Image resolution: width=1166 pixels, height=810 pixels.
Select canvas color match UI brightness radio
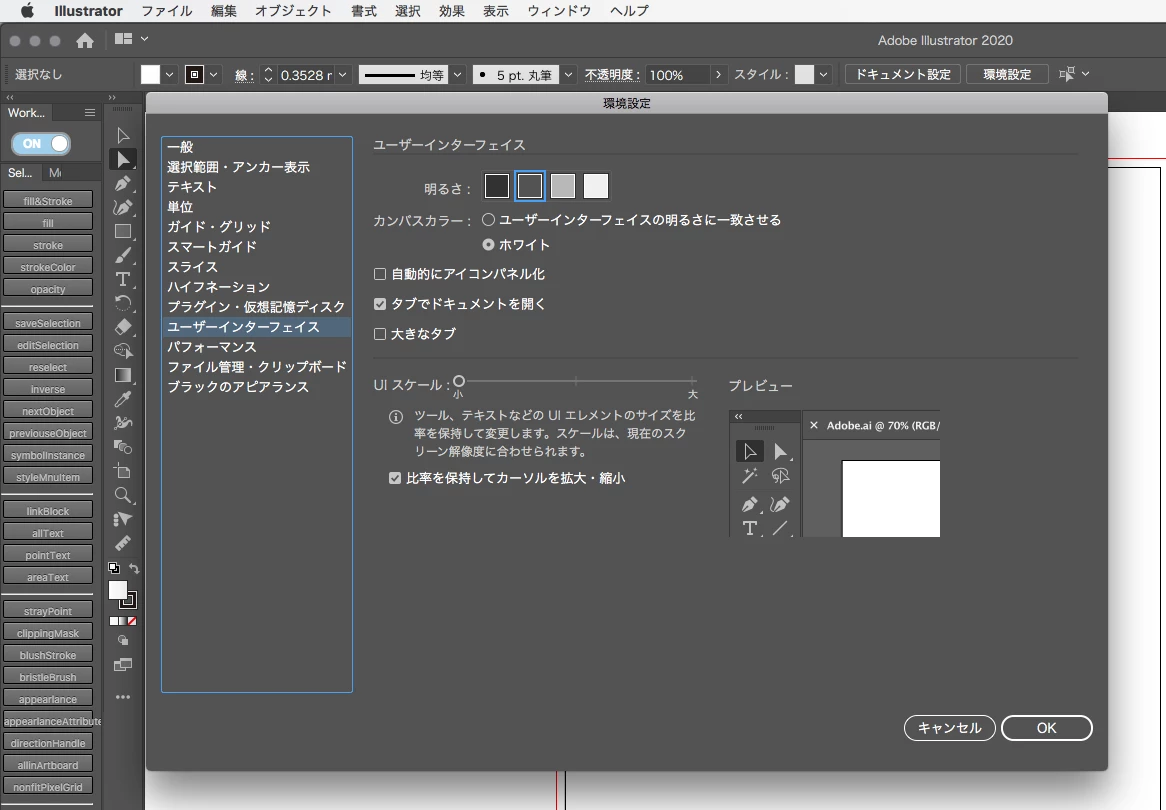coord(489,219)
